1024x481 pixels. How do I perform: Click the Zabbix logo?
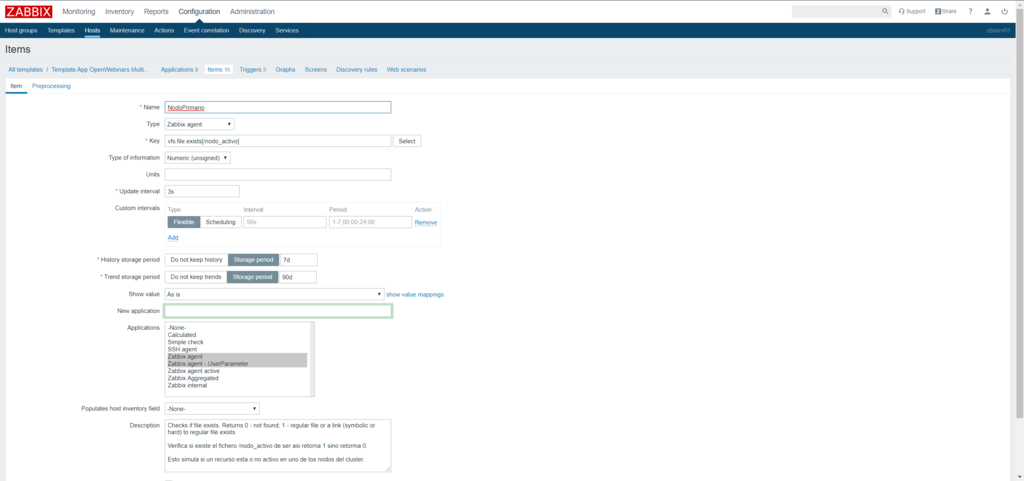click(x=29, y=11)
